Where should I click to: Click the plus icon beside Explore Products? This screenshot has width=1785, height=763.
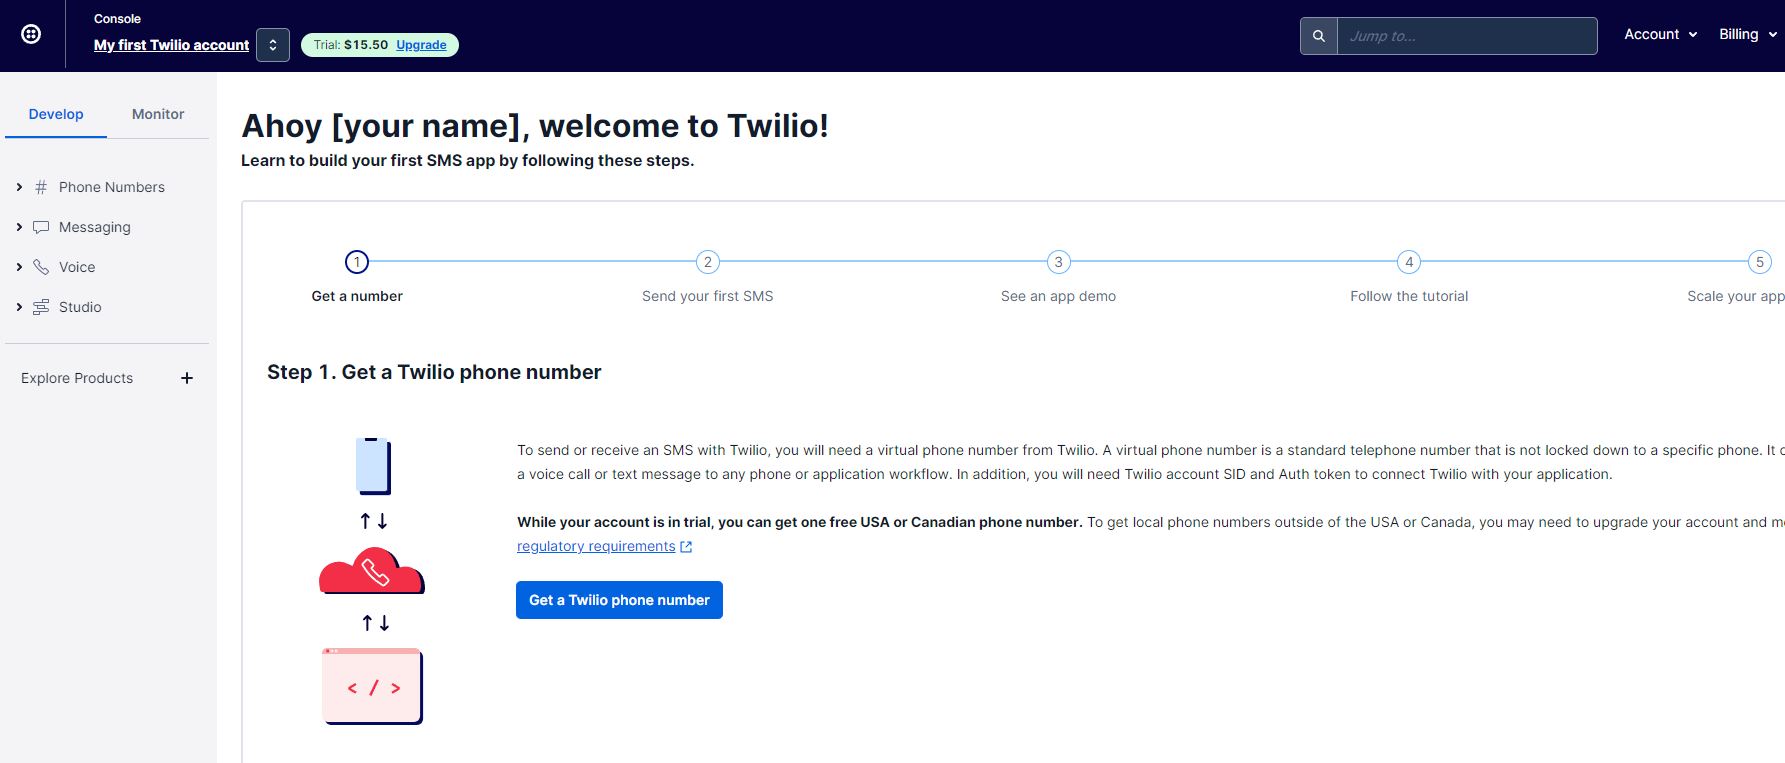[x=187, y=378]
